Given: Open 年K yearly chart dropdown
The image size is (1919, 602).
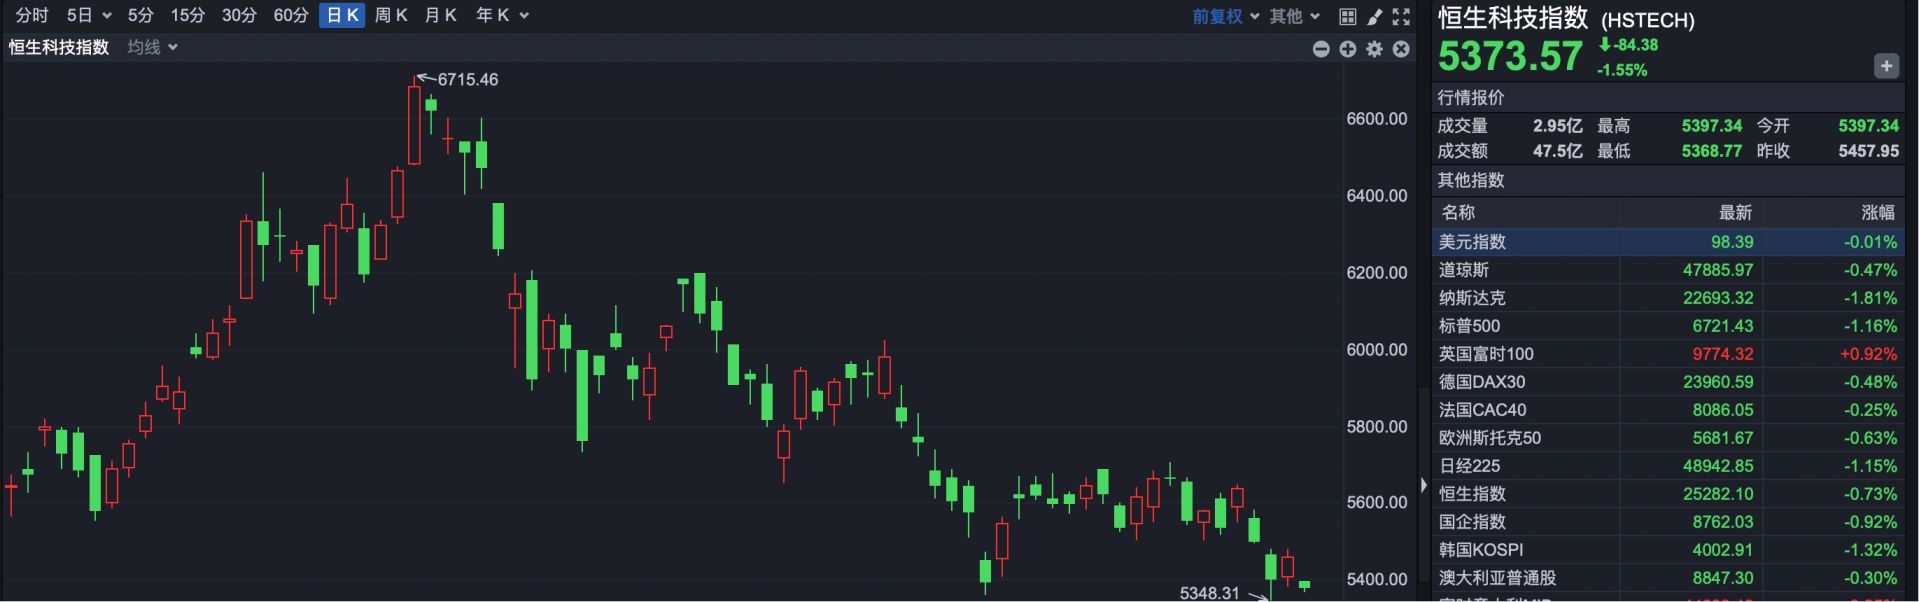Looking at the screenshot, I should pyautogui.click(x=501, y=15).
